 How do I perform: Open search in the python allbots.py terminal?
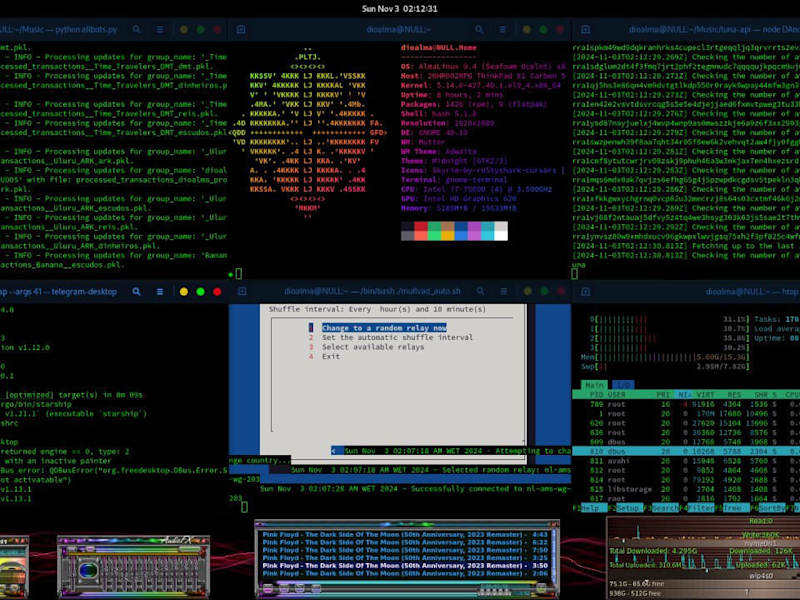point(136,30)
